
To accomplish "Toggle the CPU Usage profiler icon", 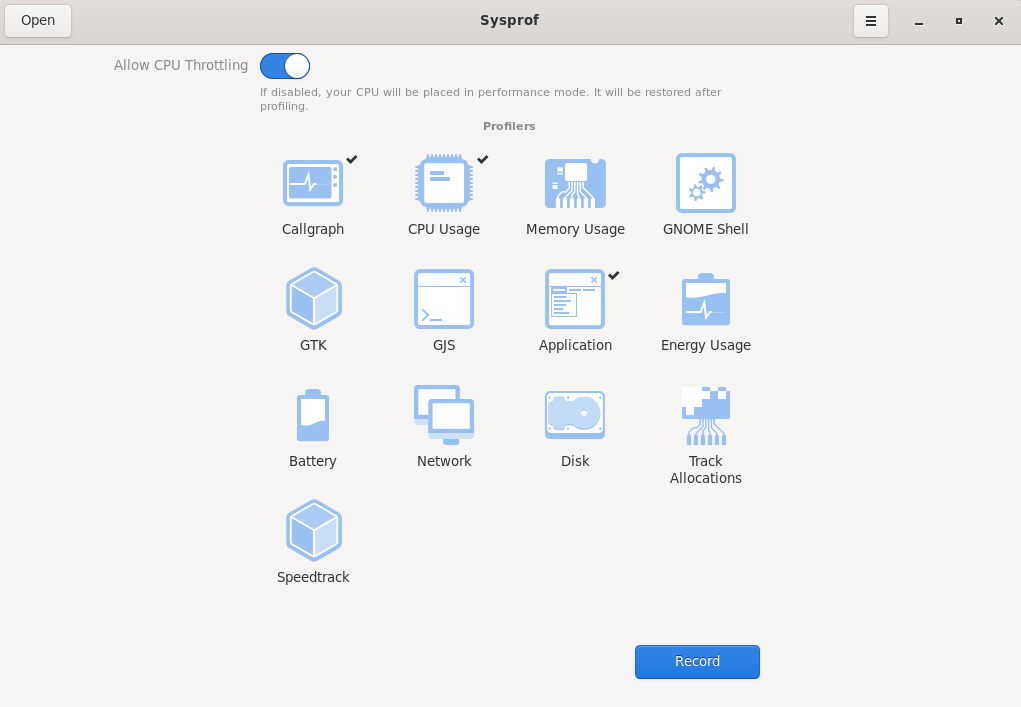I will click(444, 183).
